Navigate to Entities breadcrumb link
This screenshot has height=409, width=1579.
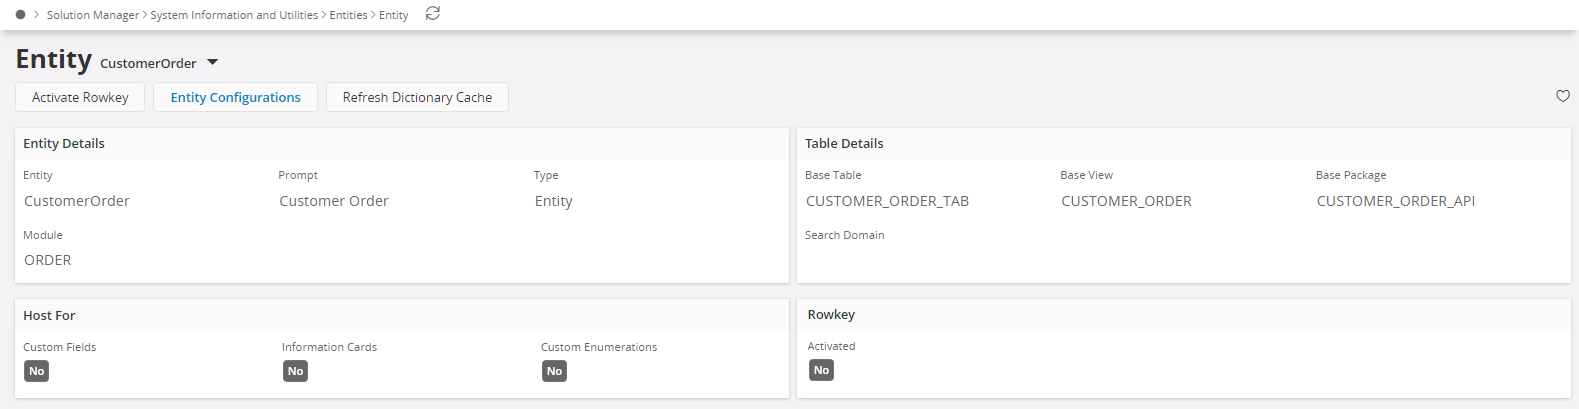coord(348,15)
